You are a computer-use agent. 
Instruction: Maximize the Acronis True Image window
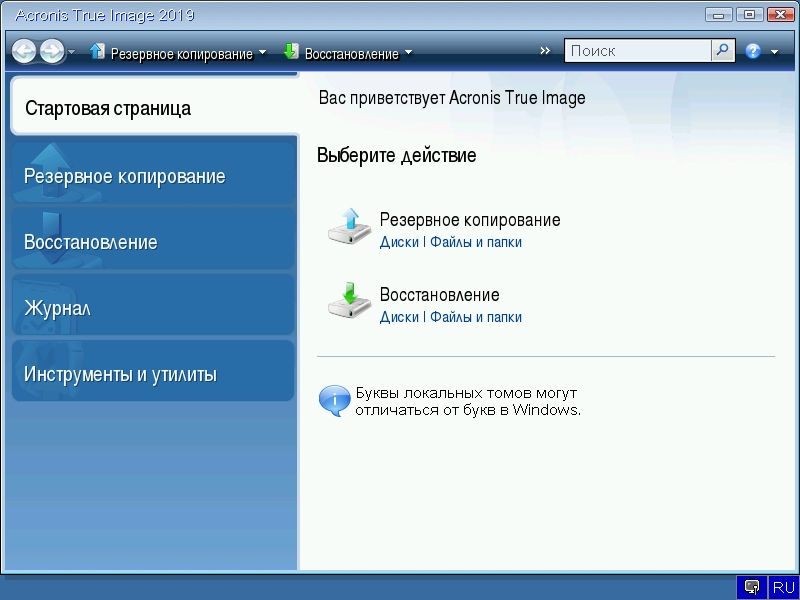pos(749,14)
